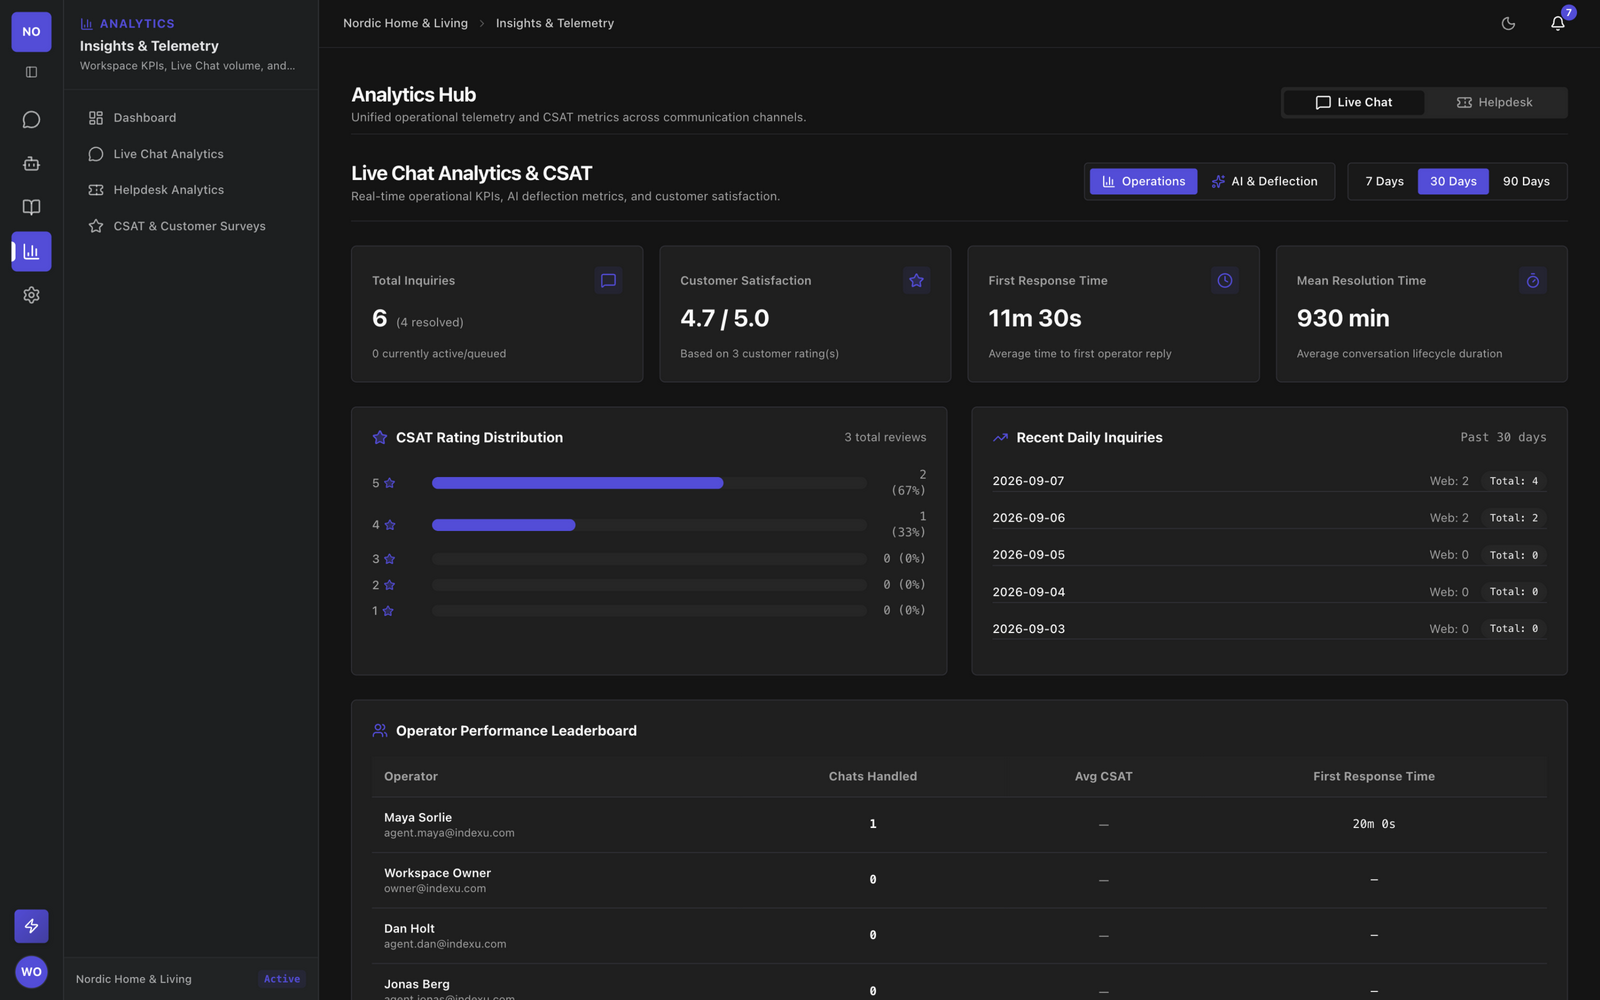Open the settings gear icon
This screenshot has height=1000, width=1600.
[31, 295]
